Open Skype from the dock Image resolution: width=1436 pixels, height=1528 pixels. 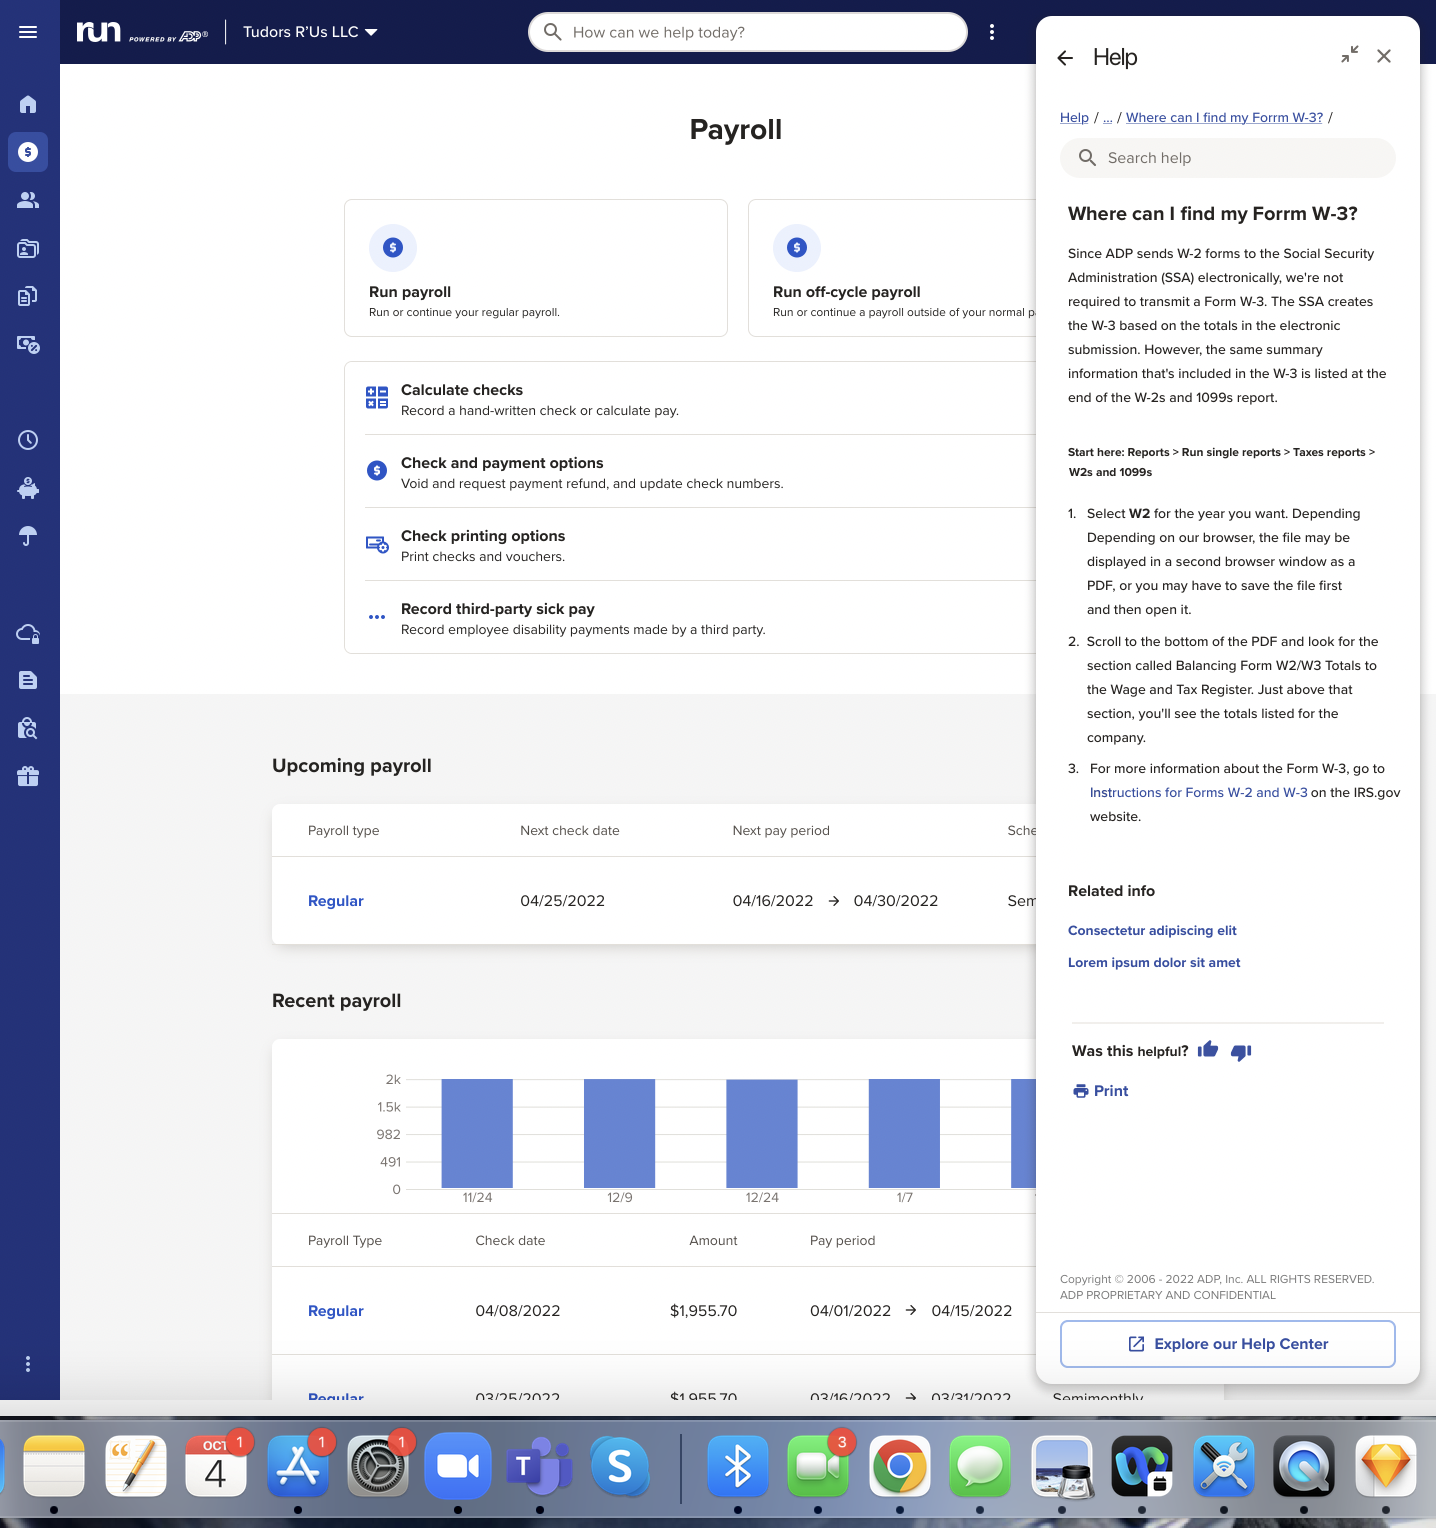620,1466
